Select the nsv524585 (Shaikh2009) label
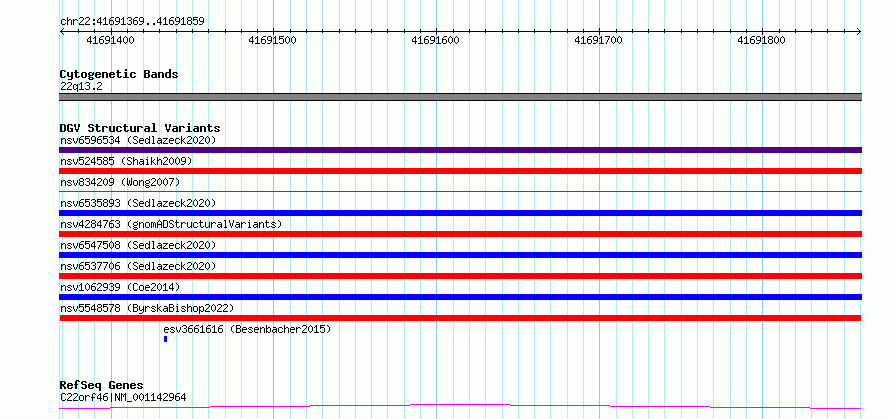The width and height of the screenshot is (890, 419). coord(126,161)
